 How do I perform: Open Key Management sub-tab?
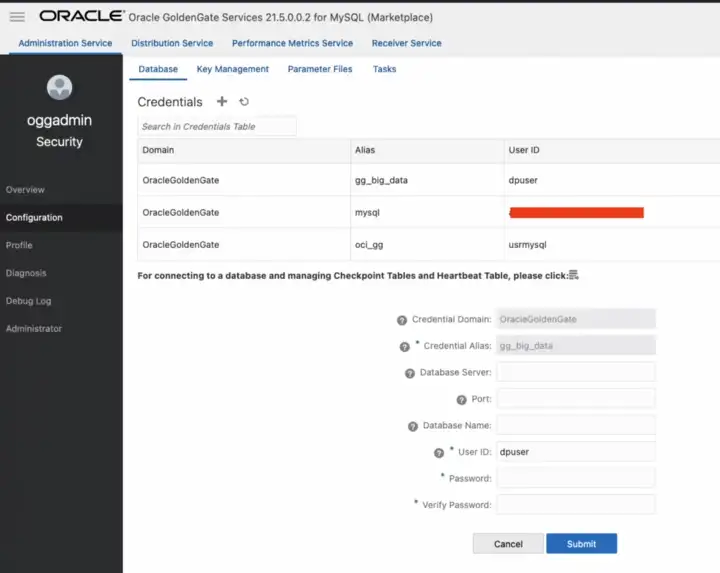coord(233,69)
